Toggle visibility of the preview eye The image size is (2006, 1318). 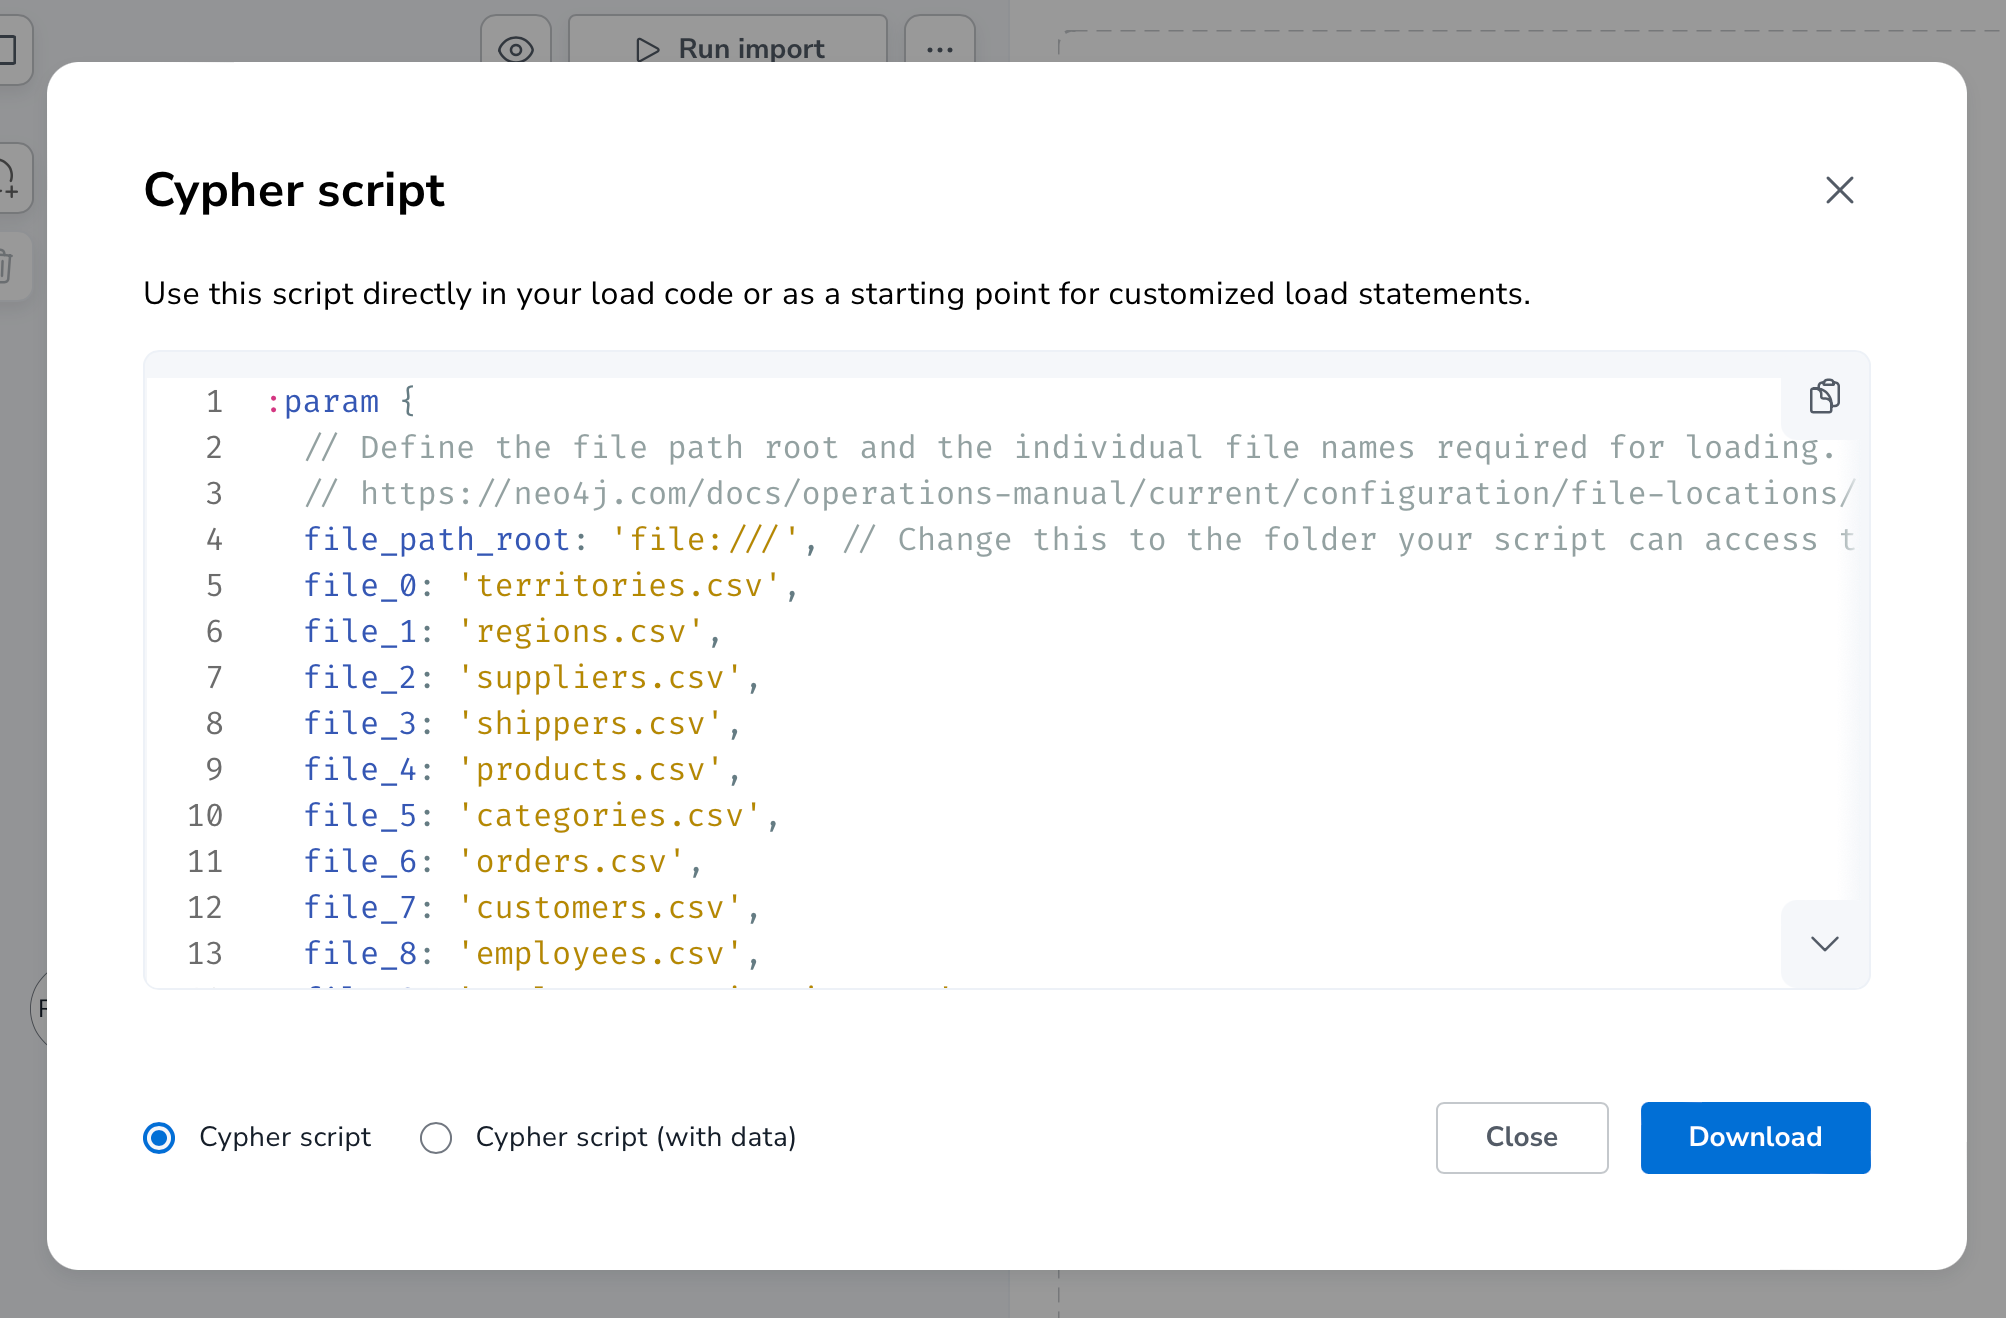516,46
